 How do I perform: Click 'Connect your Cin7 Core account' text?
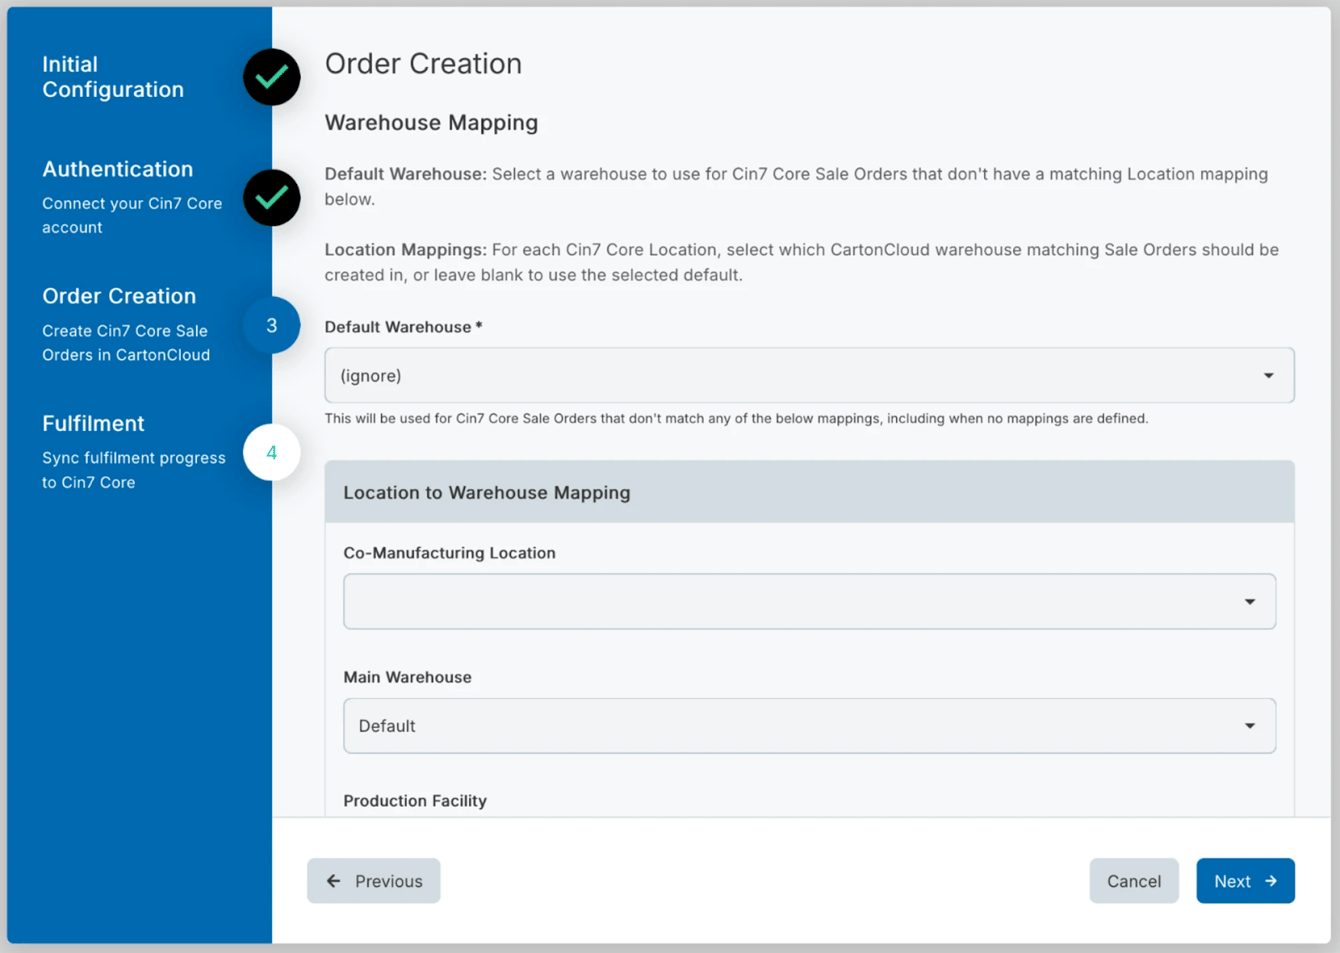click(132, 215)
